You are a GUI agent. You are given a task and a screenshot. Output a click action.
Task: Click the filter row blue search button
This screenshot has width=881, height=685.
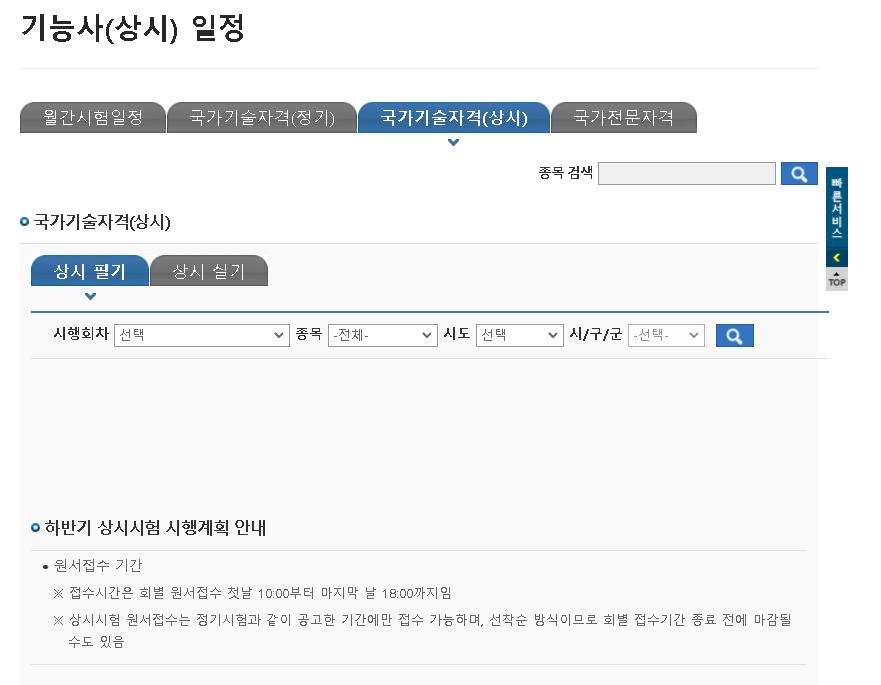click(734, 335)
